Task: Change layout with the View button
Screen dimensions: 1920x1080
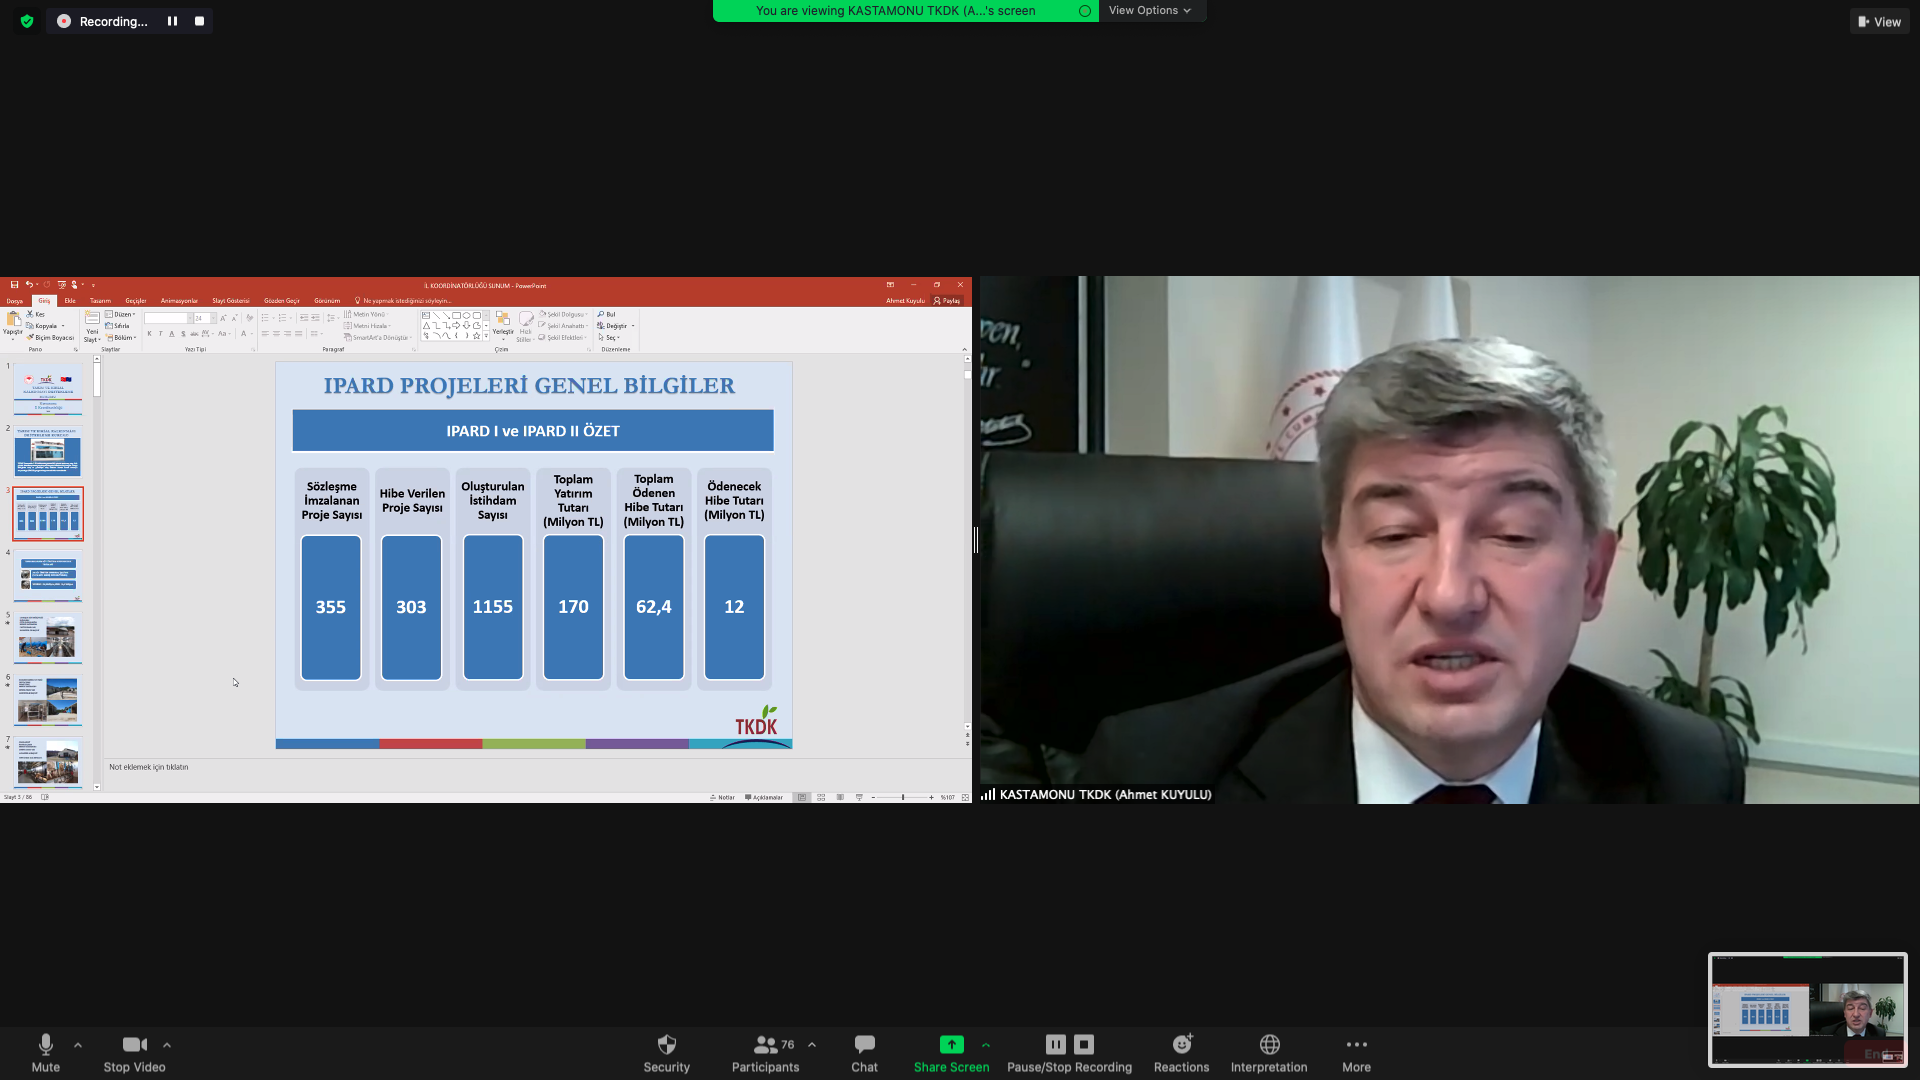Action: point(1879,21)
